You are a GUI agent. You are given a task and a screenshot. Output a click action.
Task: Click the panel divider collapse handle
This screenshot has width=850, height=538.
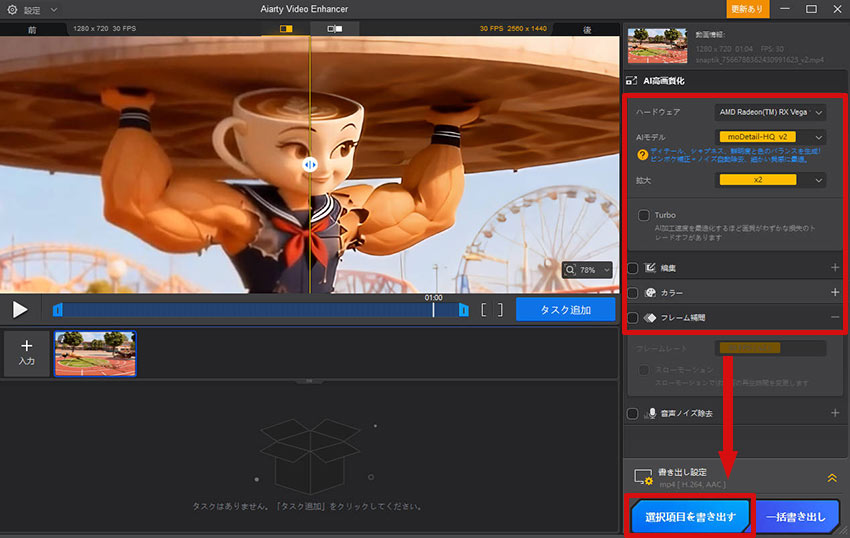pyautogui.click(x=309, y=381)
